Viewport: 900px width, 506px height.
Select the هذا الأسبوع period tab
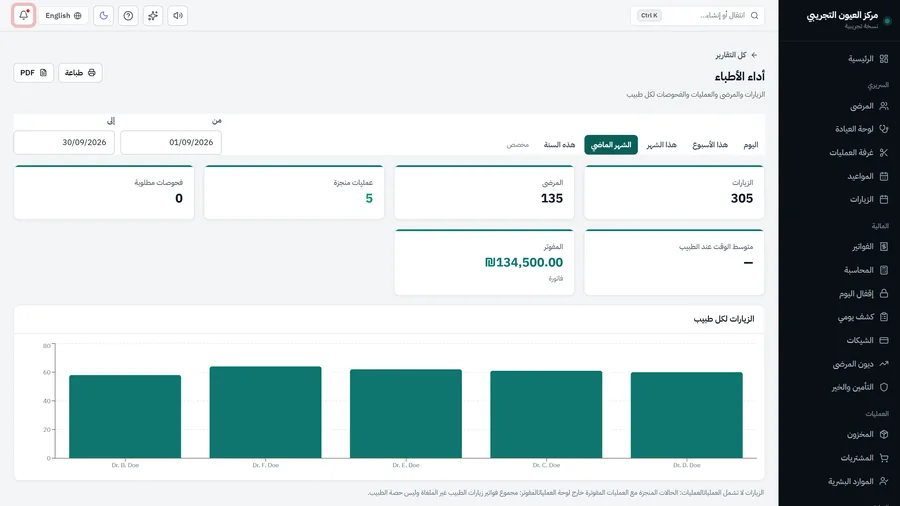709,145
